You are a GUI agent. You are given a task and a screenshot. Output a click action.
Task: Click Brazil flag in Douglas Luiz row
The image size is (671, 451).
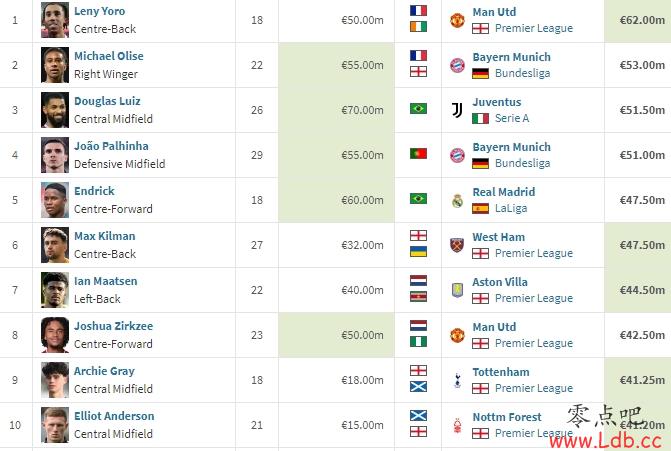(418, 109)
